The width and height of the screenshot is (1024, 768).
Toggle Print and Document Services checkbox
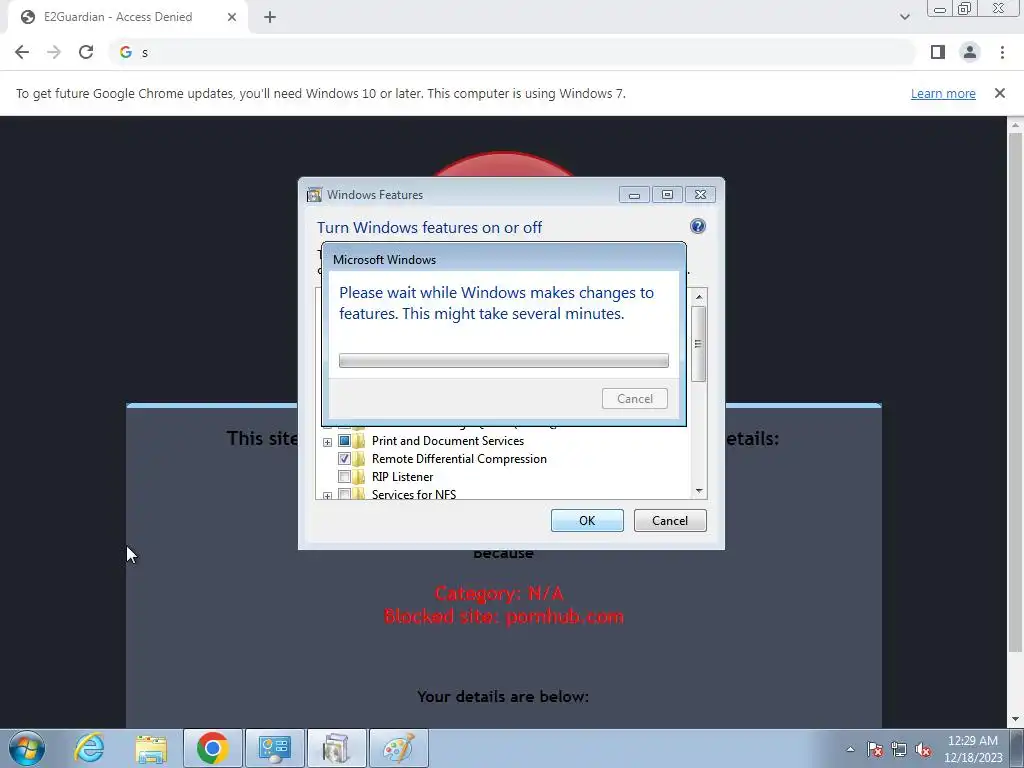[x=344, y=441]
